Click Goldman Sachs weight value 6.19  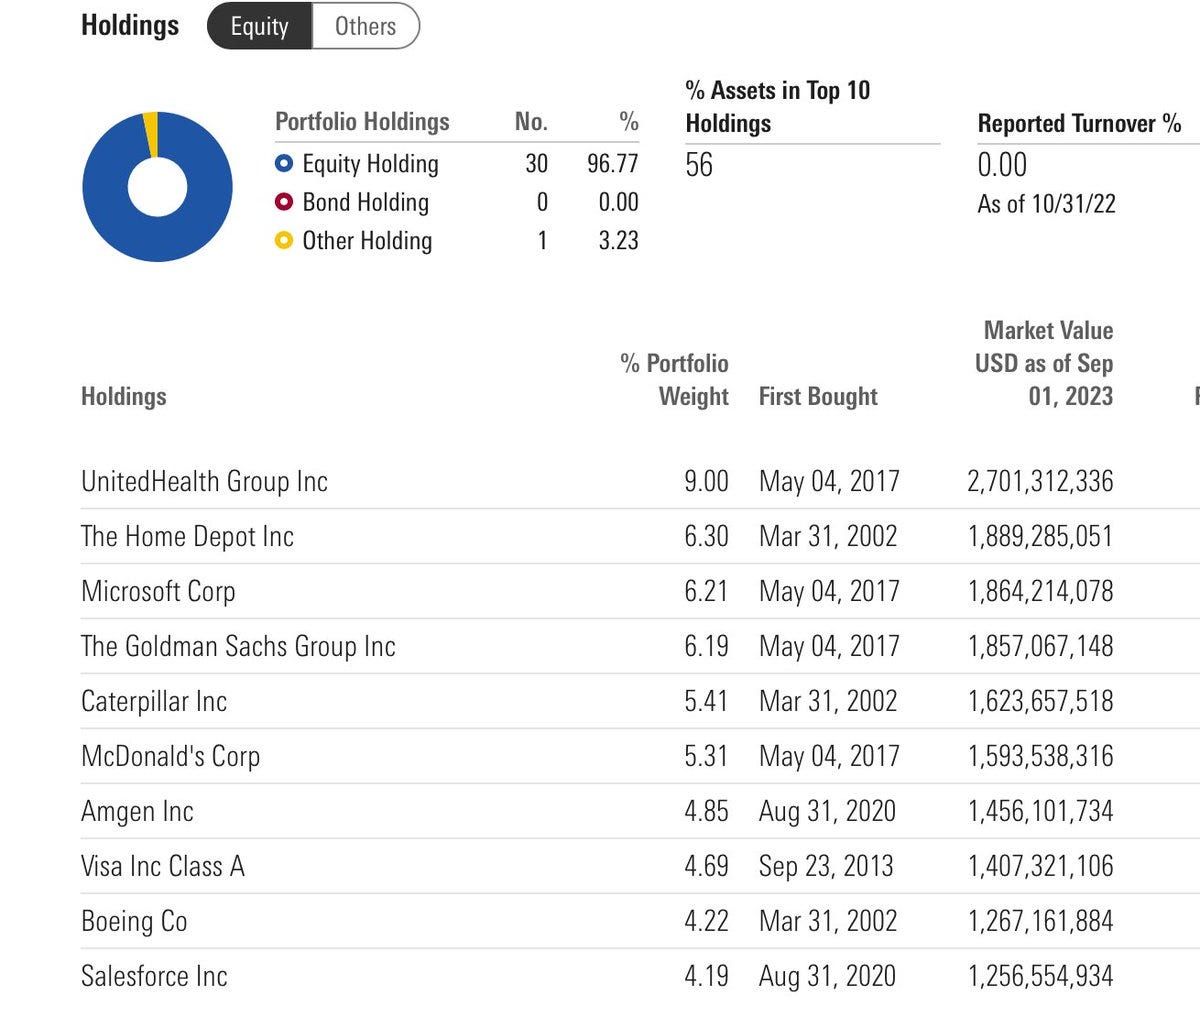706,646
